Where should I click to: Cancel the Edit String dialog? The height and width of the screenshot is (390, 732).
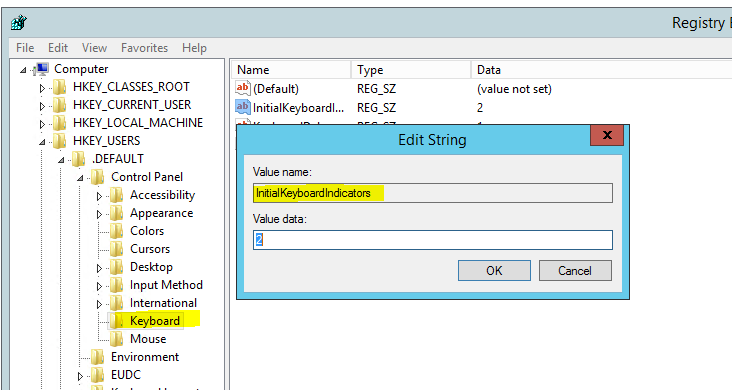[x=575, y=270]
